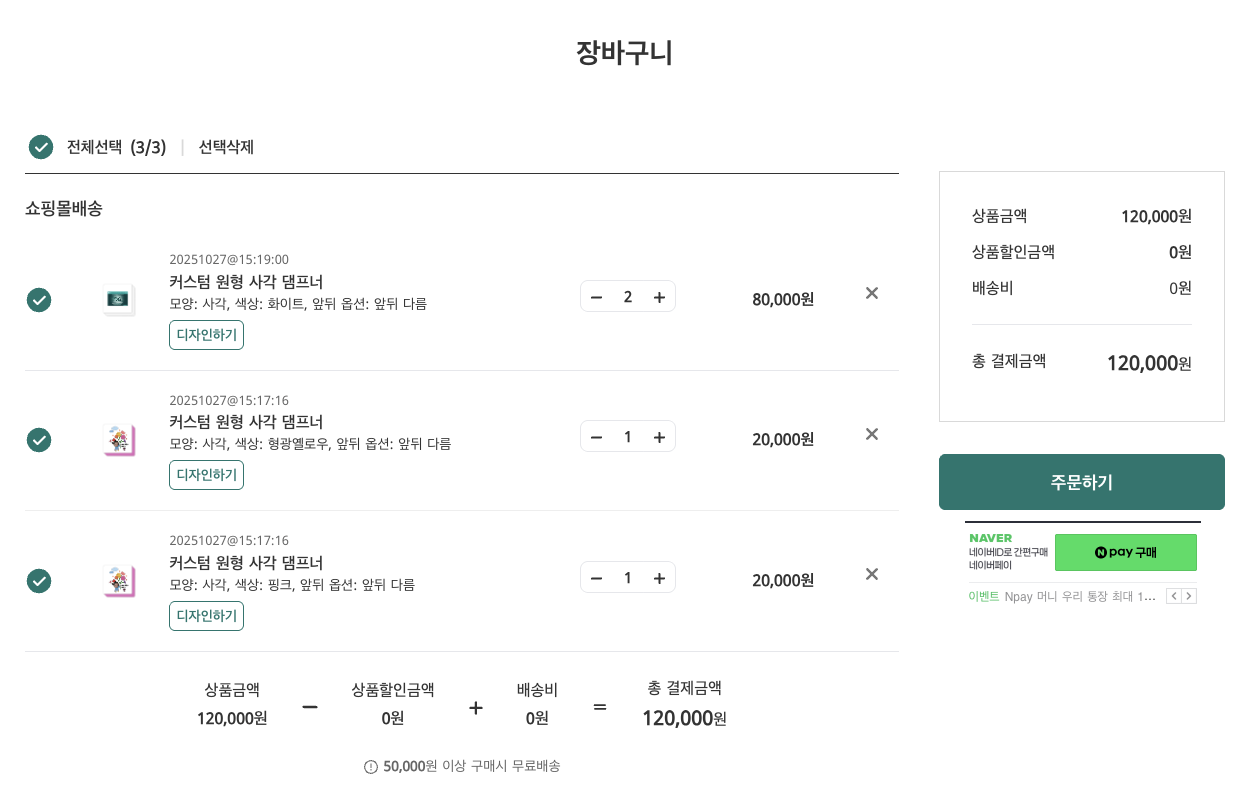Open the white dampener product thumbnail
The image size is (1245, 803).
(x=118, y=299)
